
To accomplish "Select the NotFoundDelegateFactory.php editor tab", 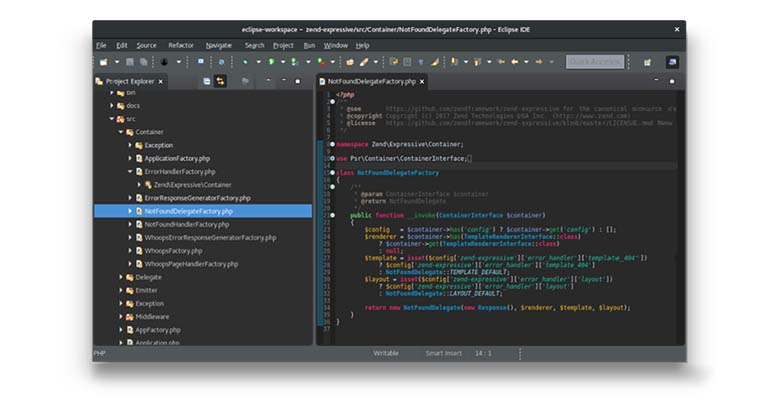I will (x=372, y=82).
